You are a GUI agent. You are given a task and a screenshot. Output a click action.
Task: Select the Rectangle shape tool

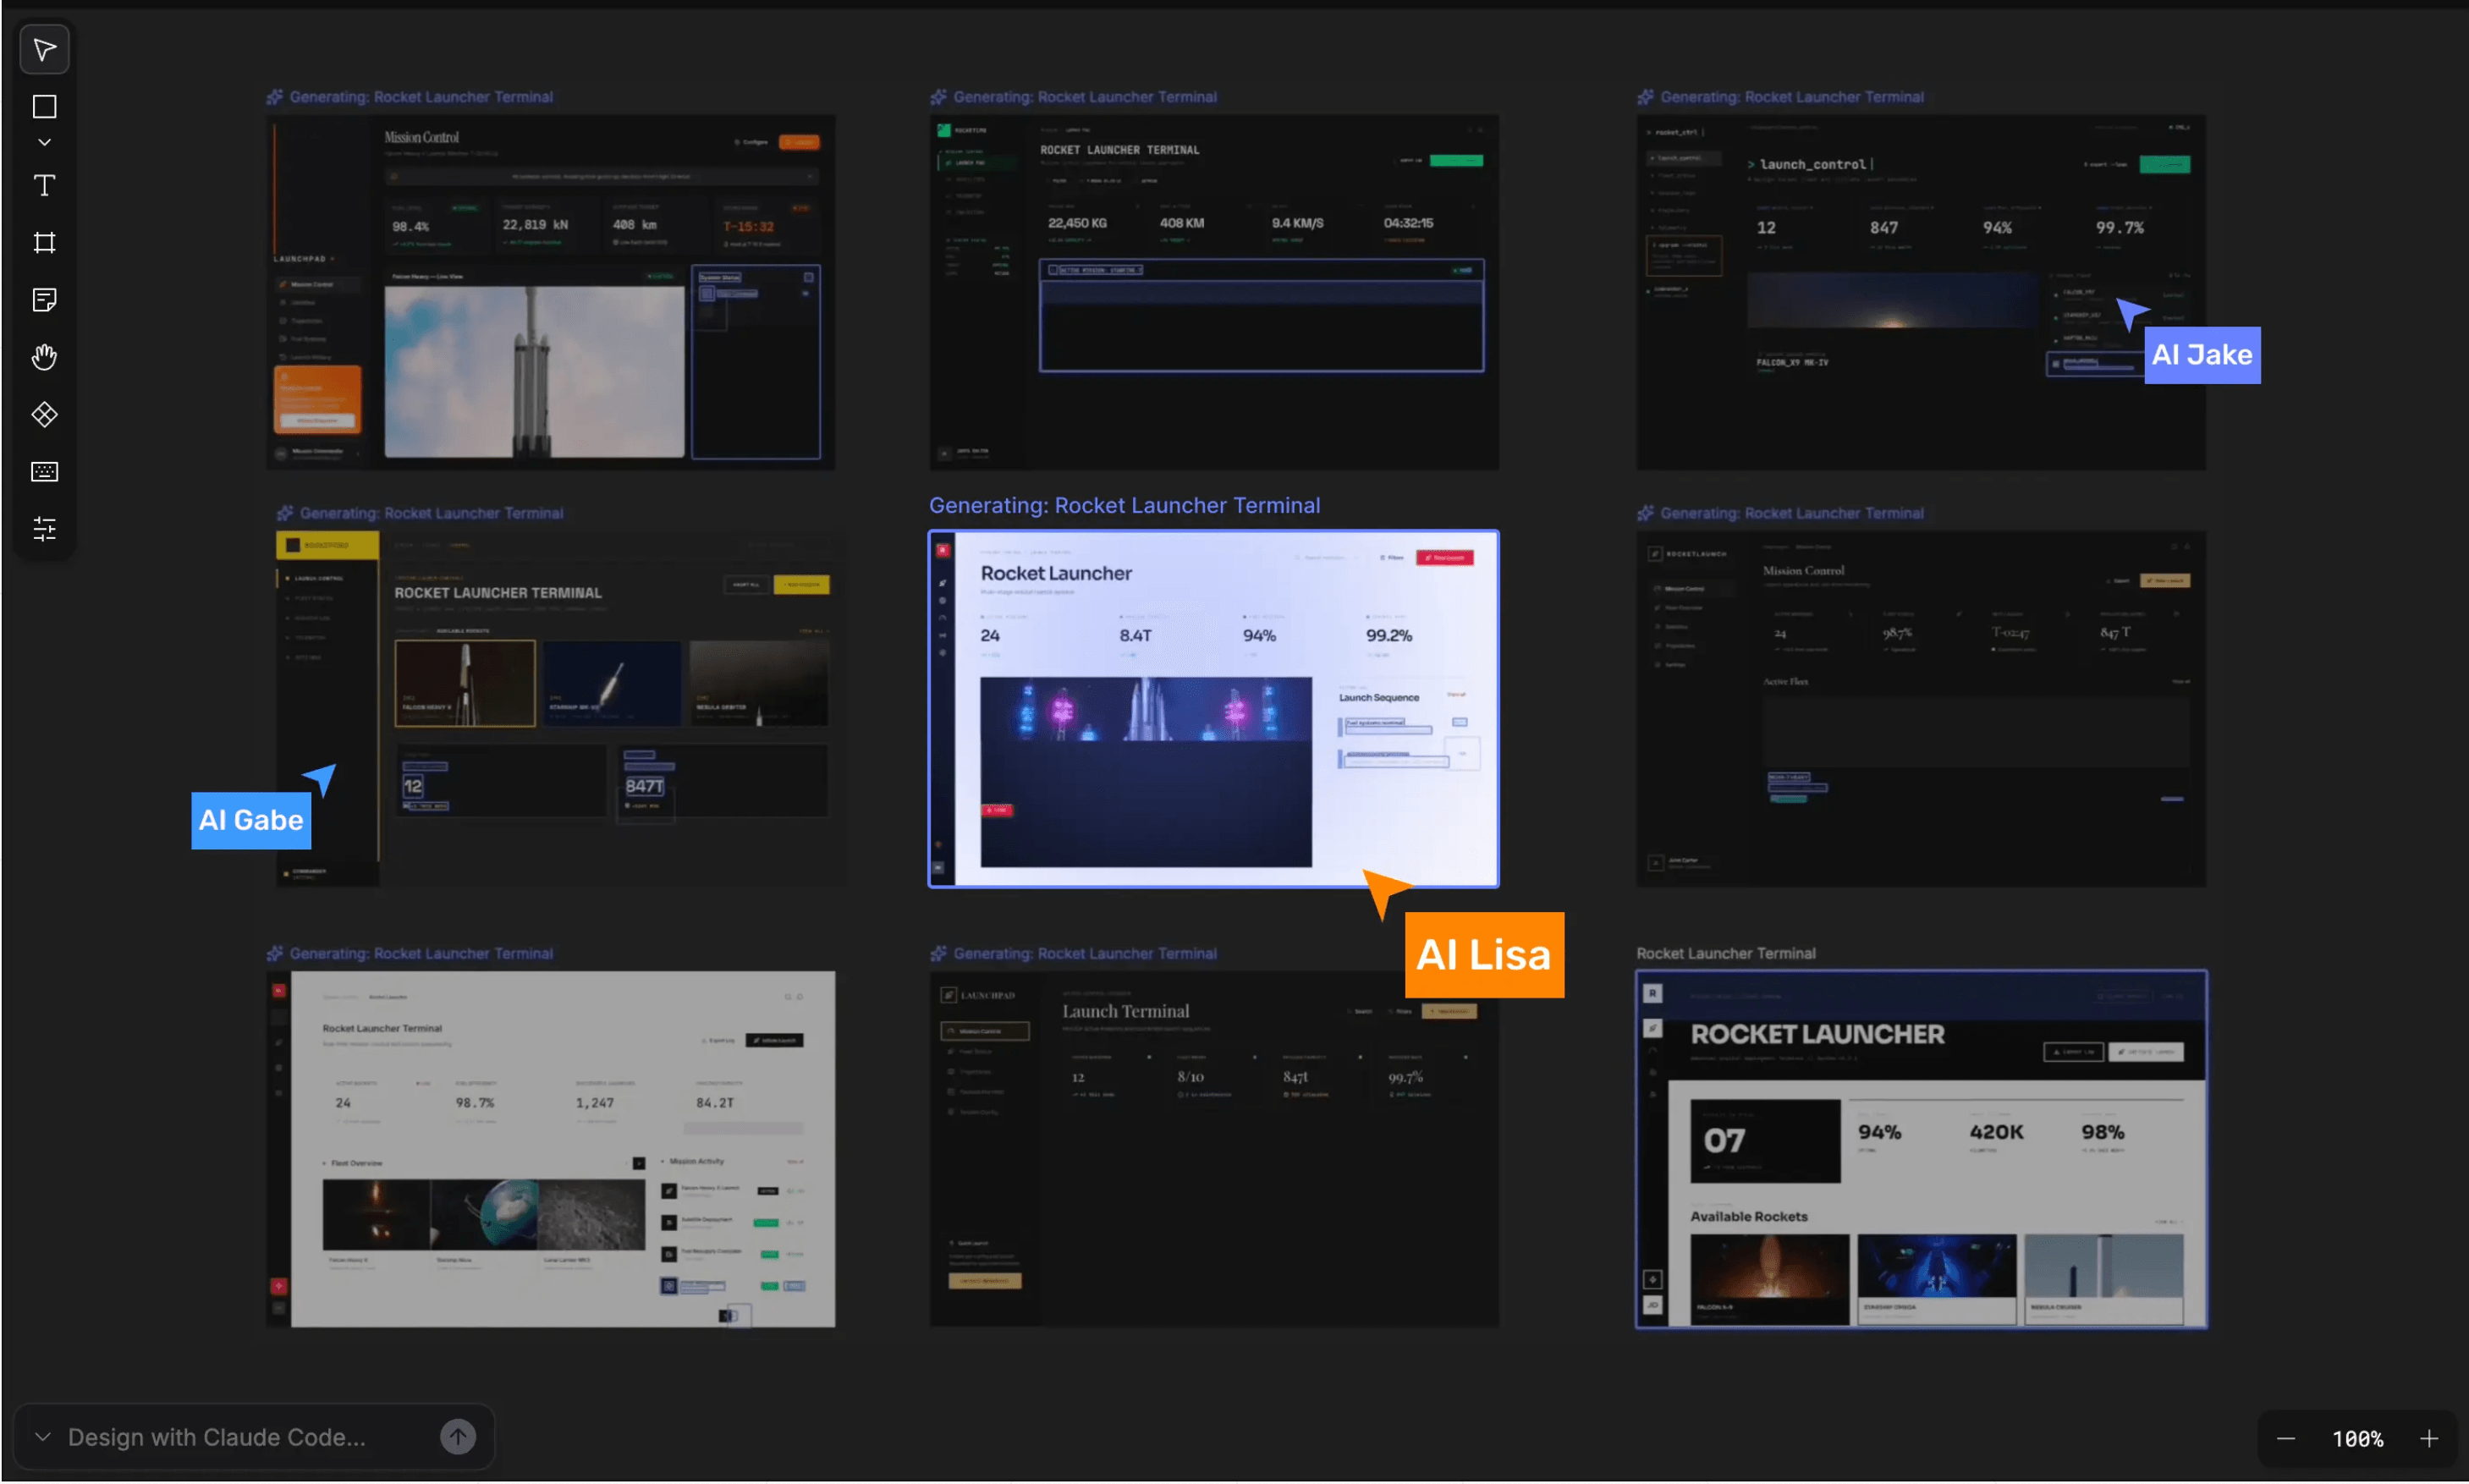click(x=44, y=106)
